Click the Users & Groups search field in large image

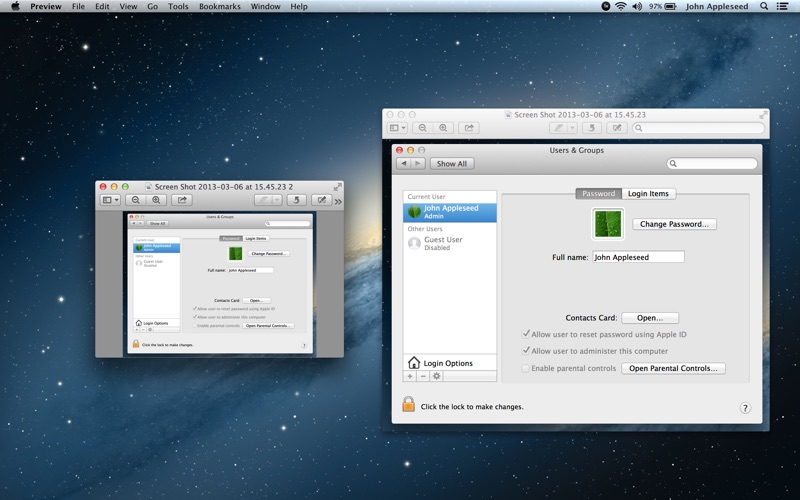[712, 164]
